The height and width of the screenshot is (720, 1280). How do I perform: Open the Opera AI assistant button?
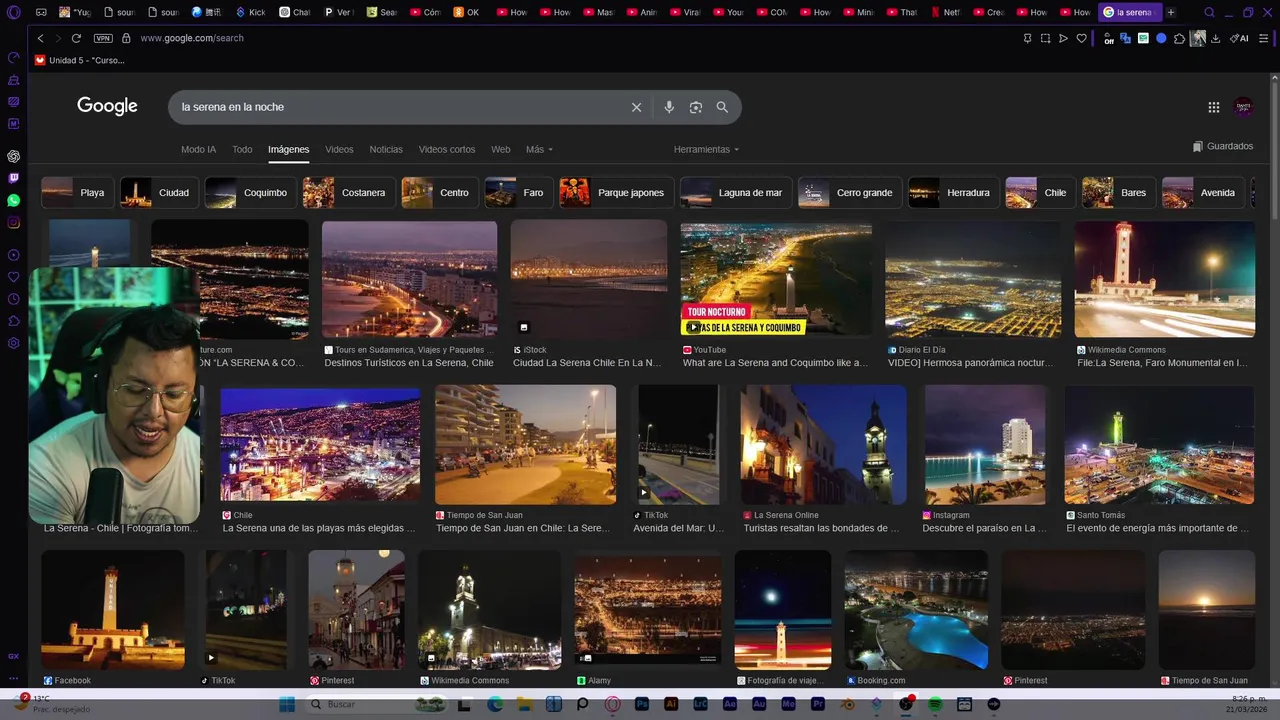(x=1239, y=38)
